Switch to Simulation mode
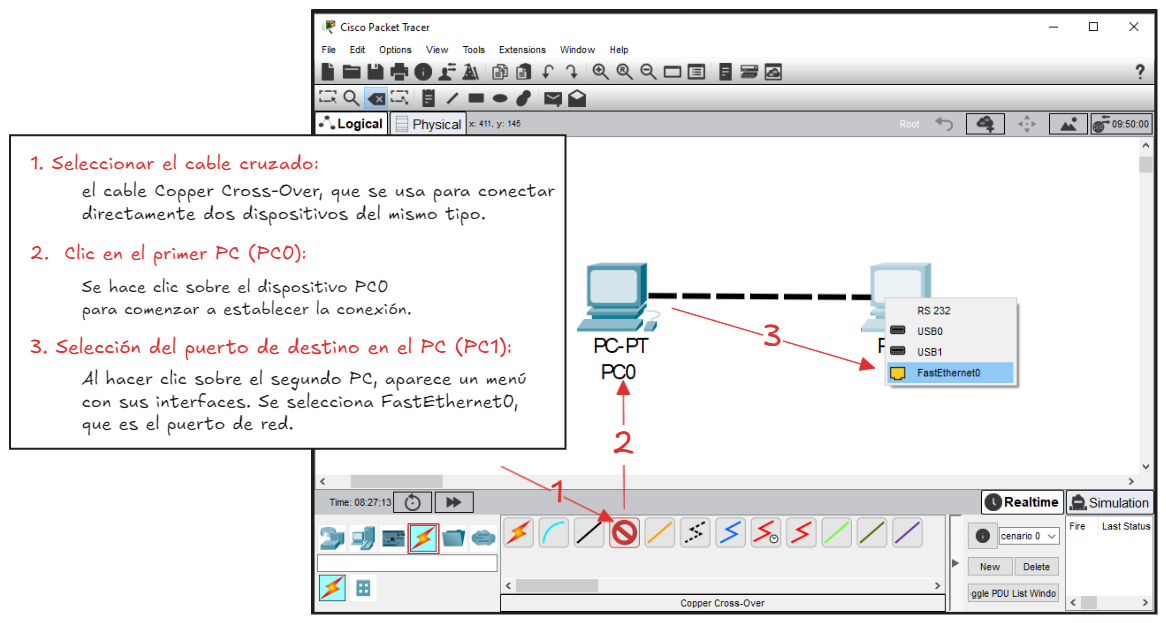The width and height of the screenshot is (1166, 623). coord(1109,502)
